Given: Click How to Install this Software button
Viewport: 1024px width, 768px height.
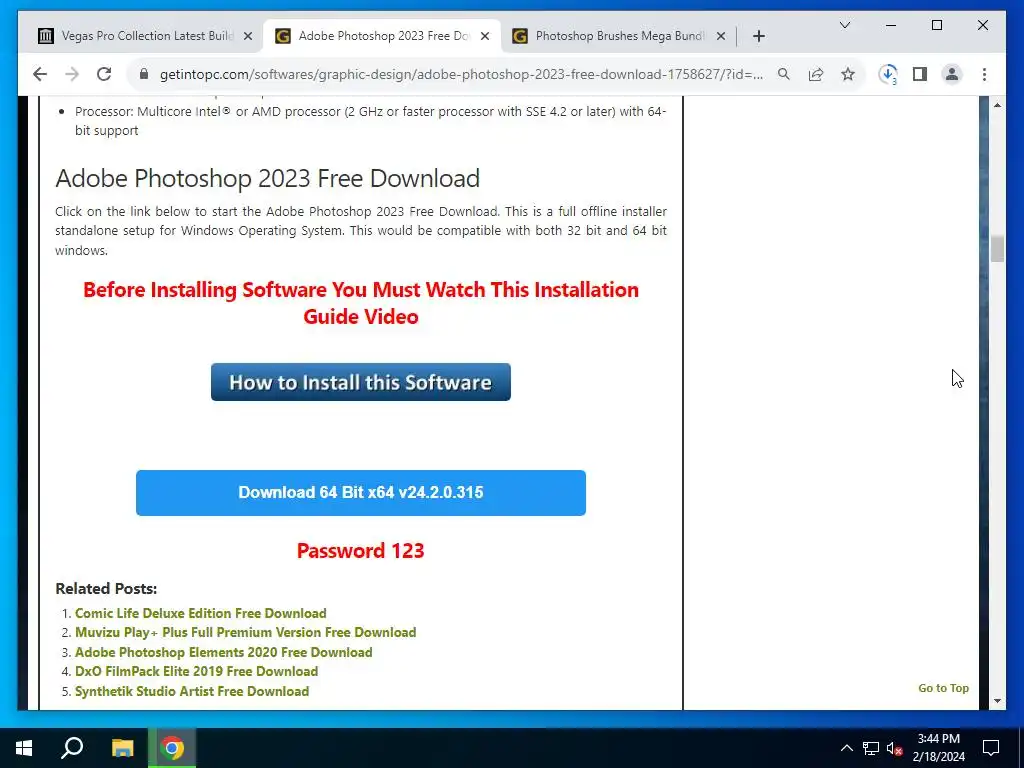Looking at the screenshot, I should (x=360, y=382).
